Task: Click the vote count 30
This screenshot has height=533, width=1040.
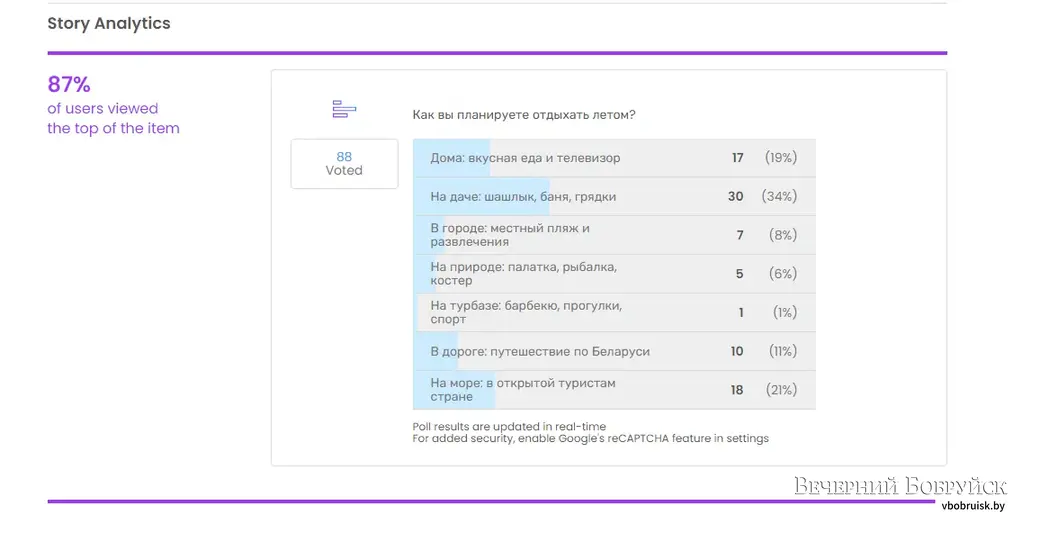Action: tap(735, 196)
